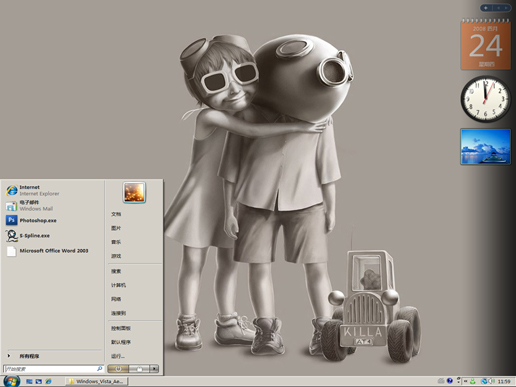Click the user account picture in Start menu
This screenshot has width=516, height=387.
[134, 193]
